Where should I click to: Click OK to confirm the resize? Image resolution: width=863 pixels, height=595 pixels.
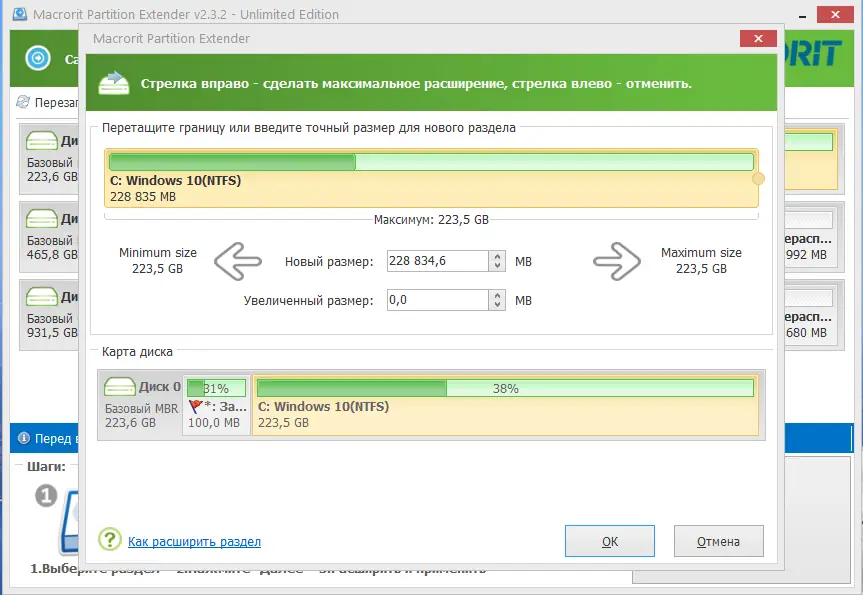tap(610, 541)
